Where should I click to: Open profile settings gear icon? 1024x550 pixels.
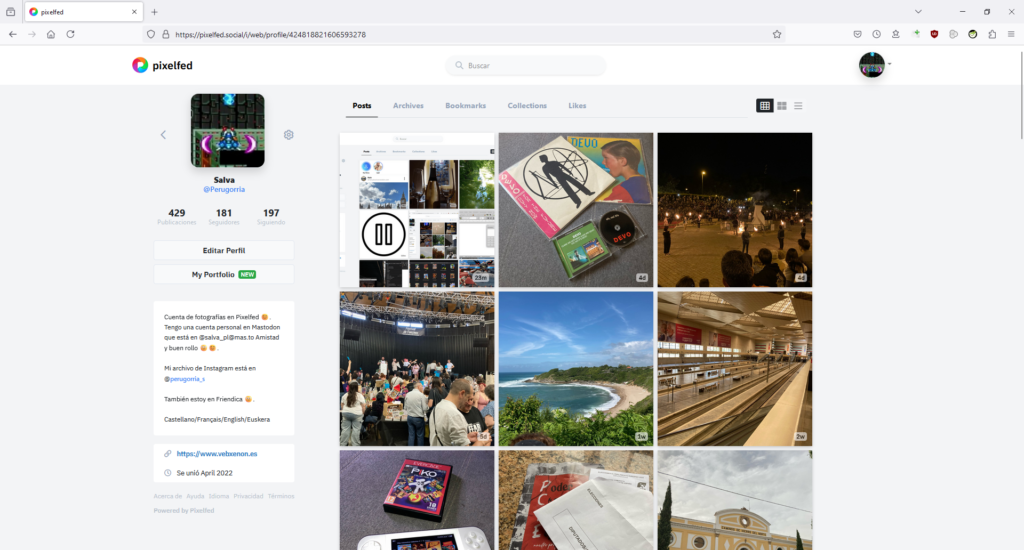[289, 135]
